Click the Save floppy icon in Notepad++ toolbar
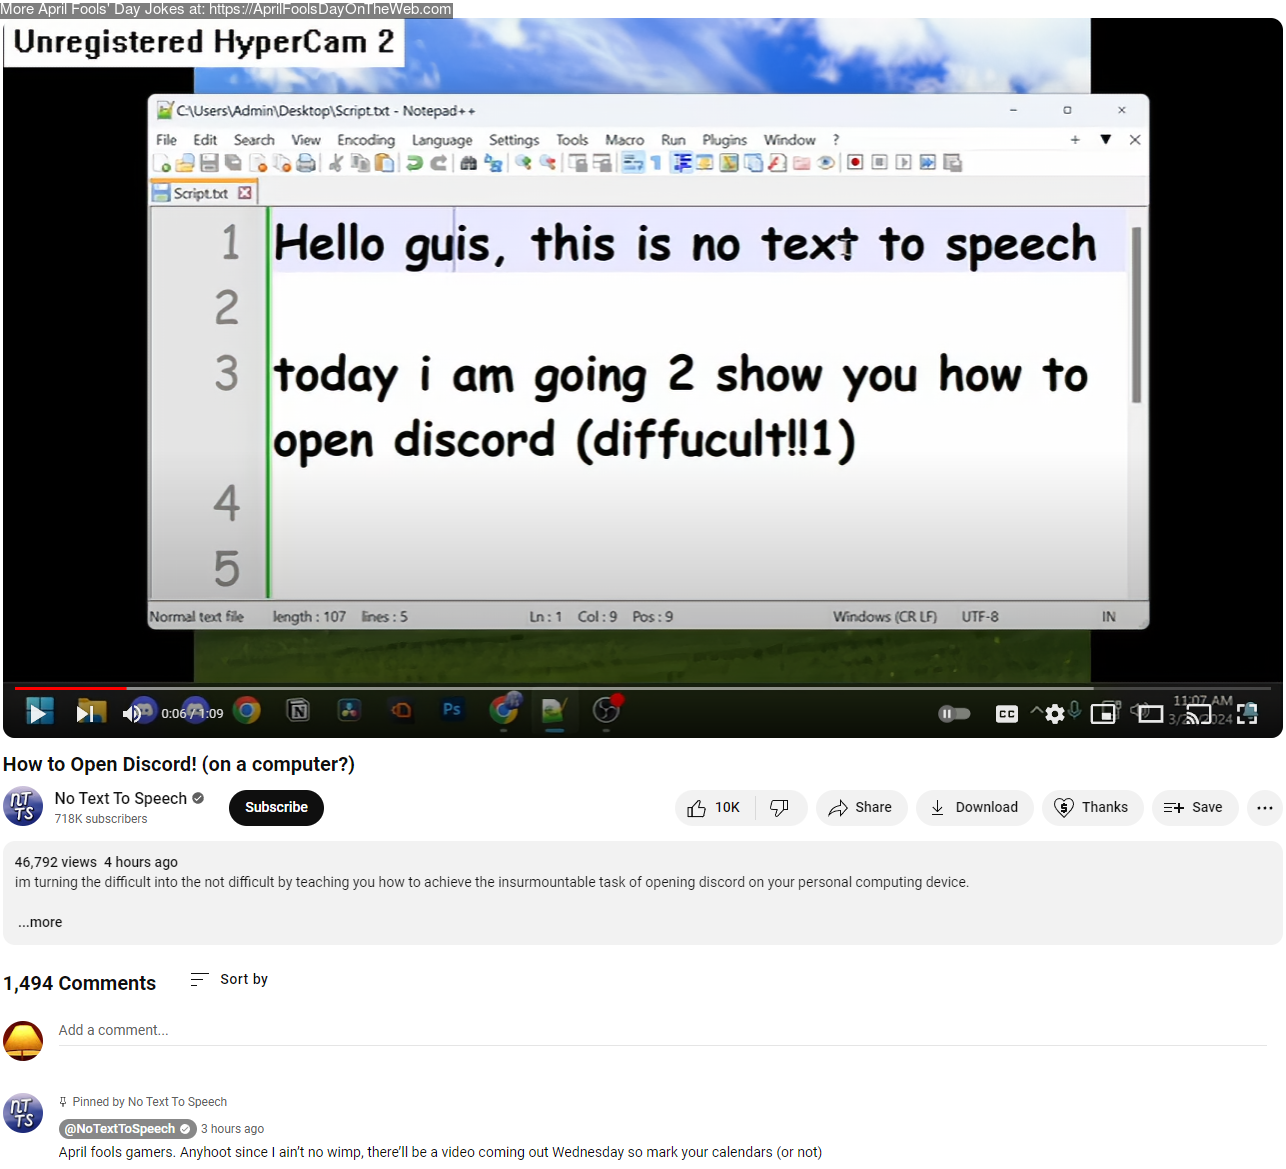The image size is (1286, 1169). [209, 163]
